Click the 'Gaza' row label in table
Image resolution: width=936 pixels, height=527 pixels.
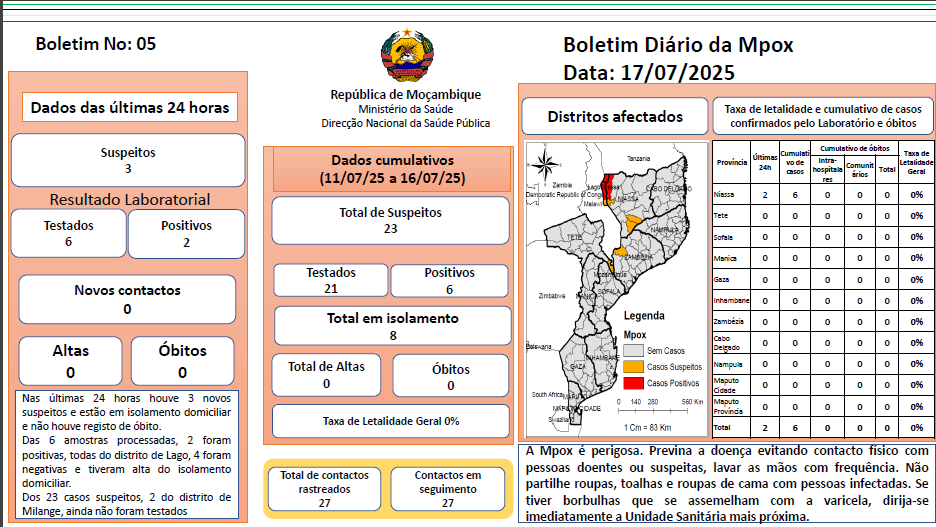pyautogui.click(x=721, y=279)
